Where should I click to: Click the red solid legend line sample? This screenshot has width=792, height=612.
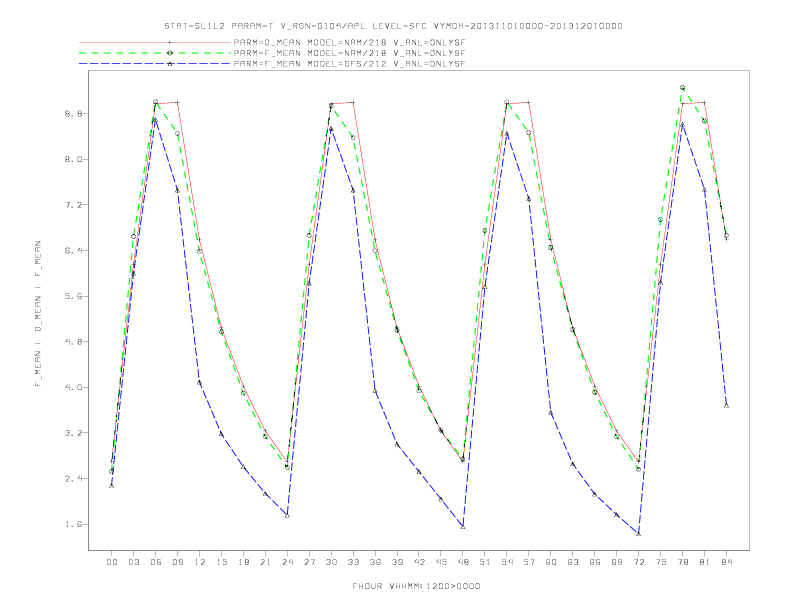tap(155, 42)
